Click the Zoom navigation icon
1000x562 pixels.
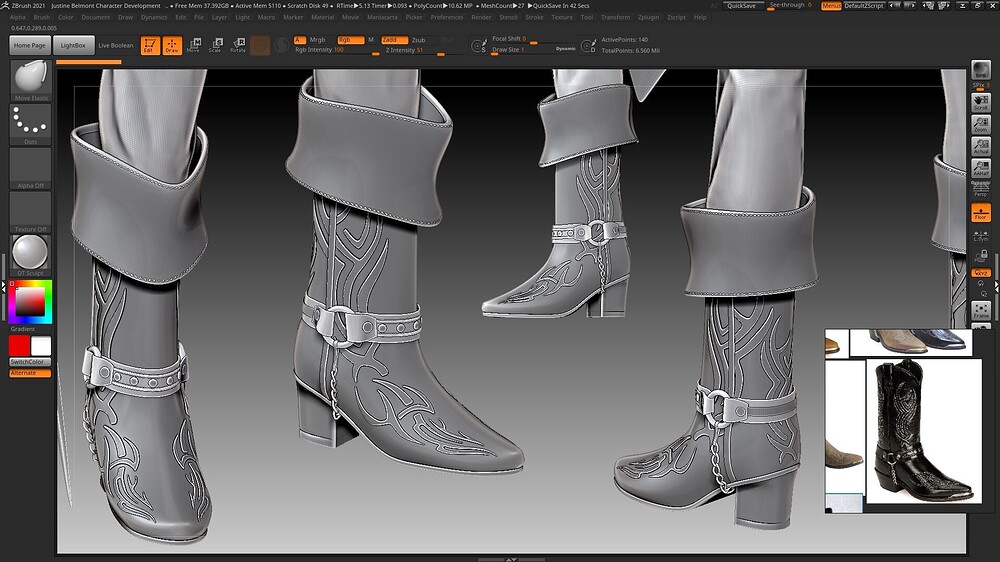(x=981, y=124)
